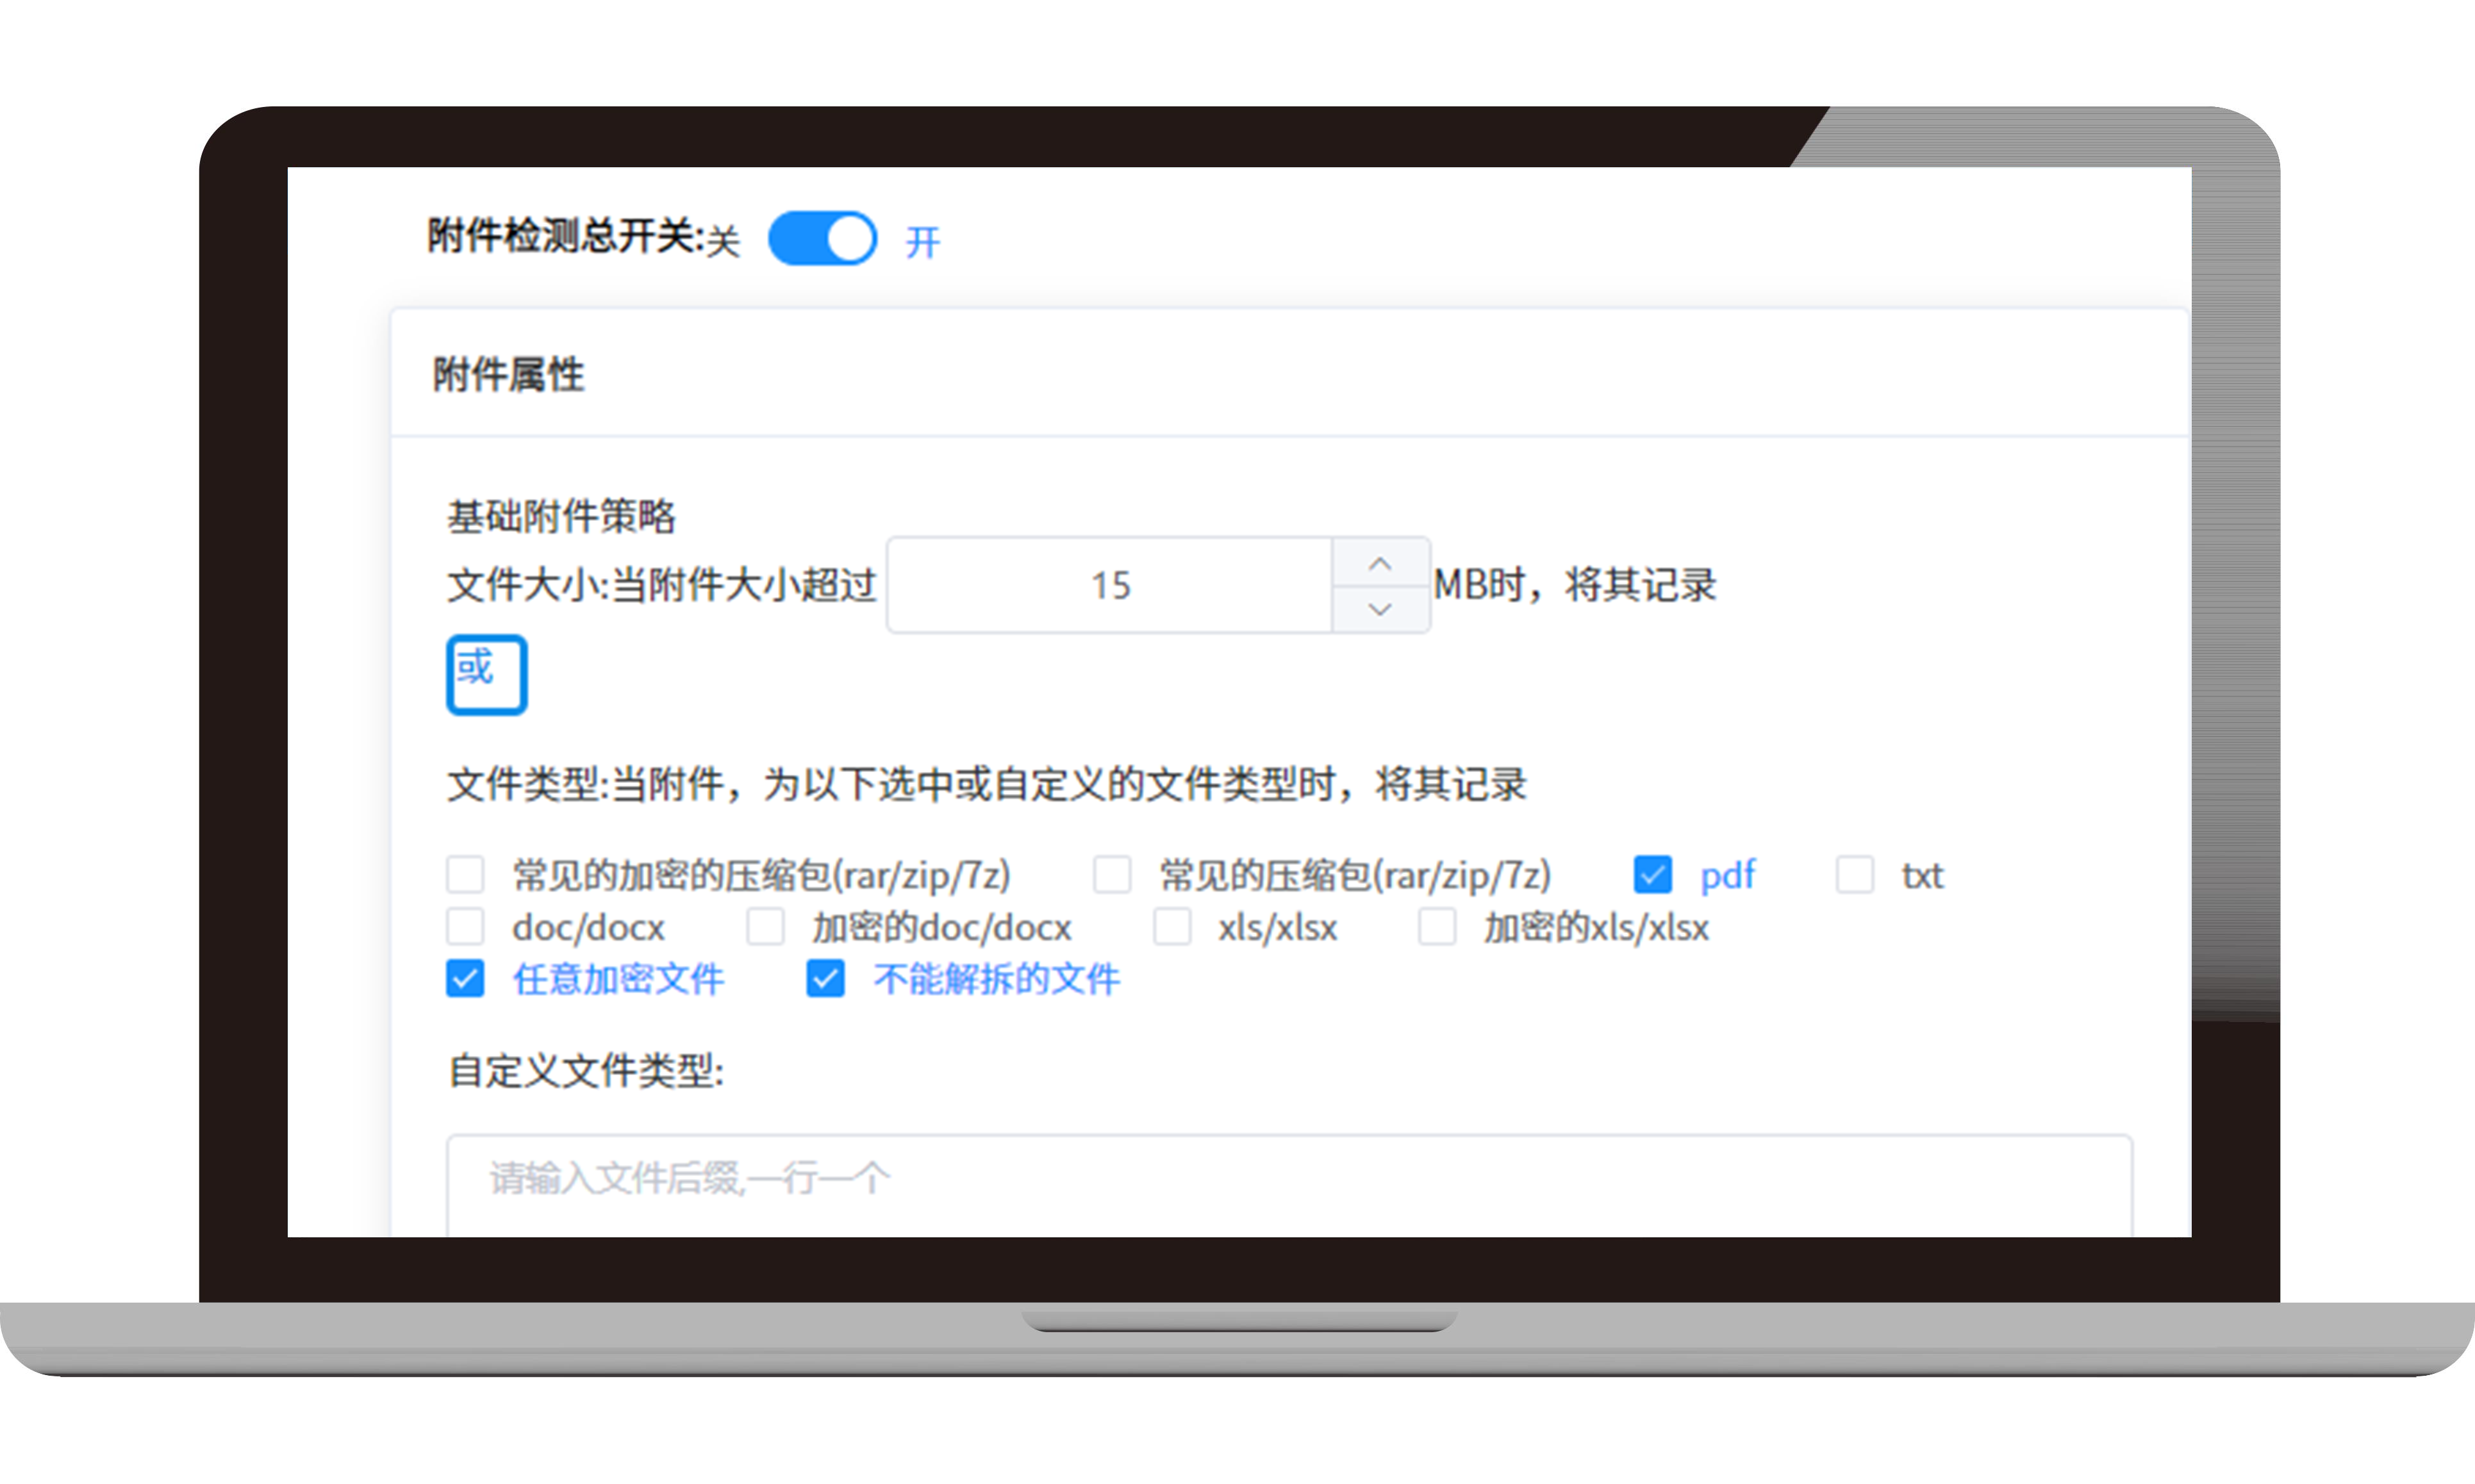Click the 自定义文件类型: label

(586, 1071)
